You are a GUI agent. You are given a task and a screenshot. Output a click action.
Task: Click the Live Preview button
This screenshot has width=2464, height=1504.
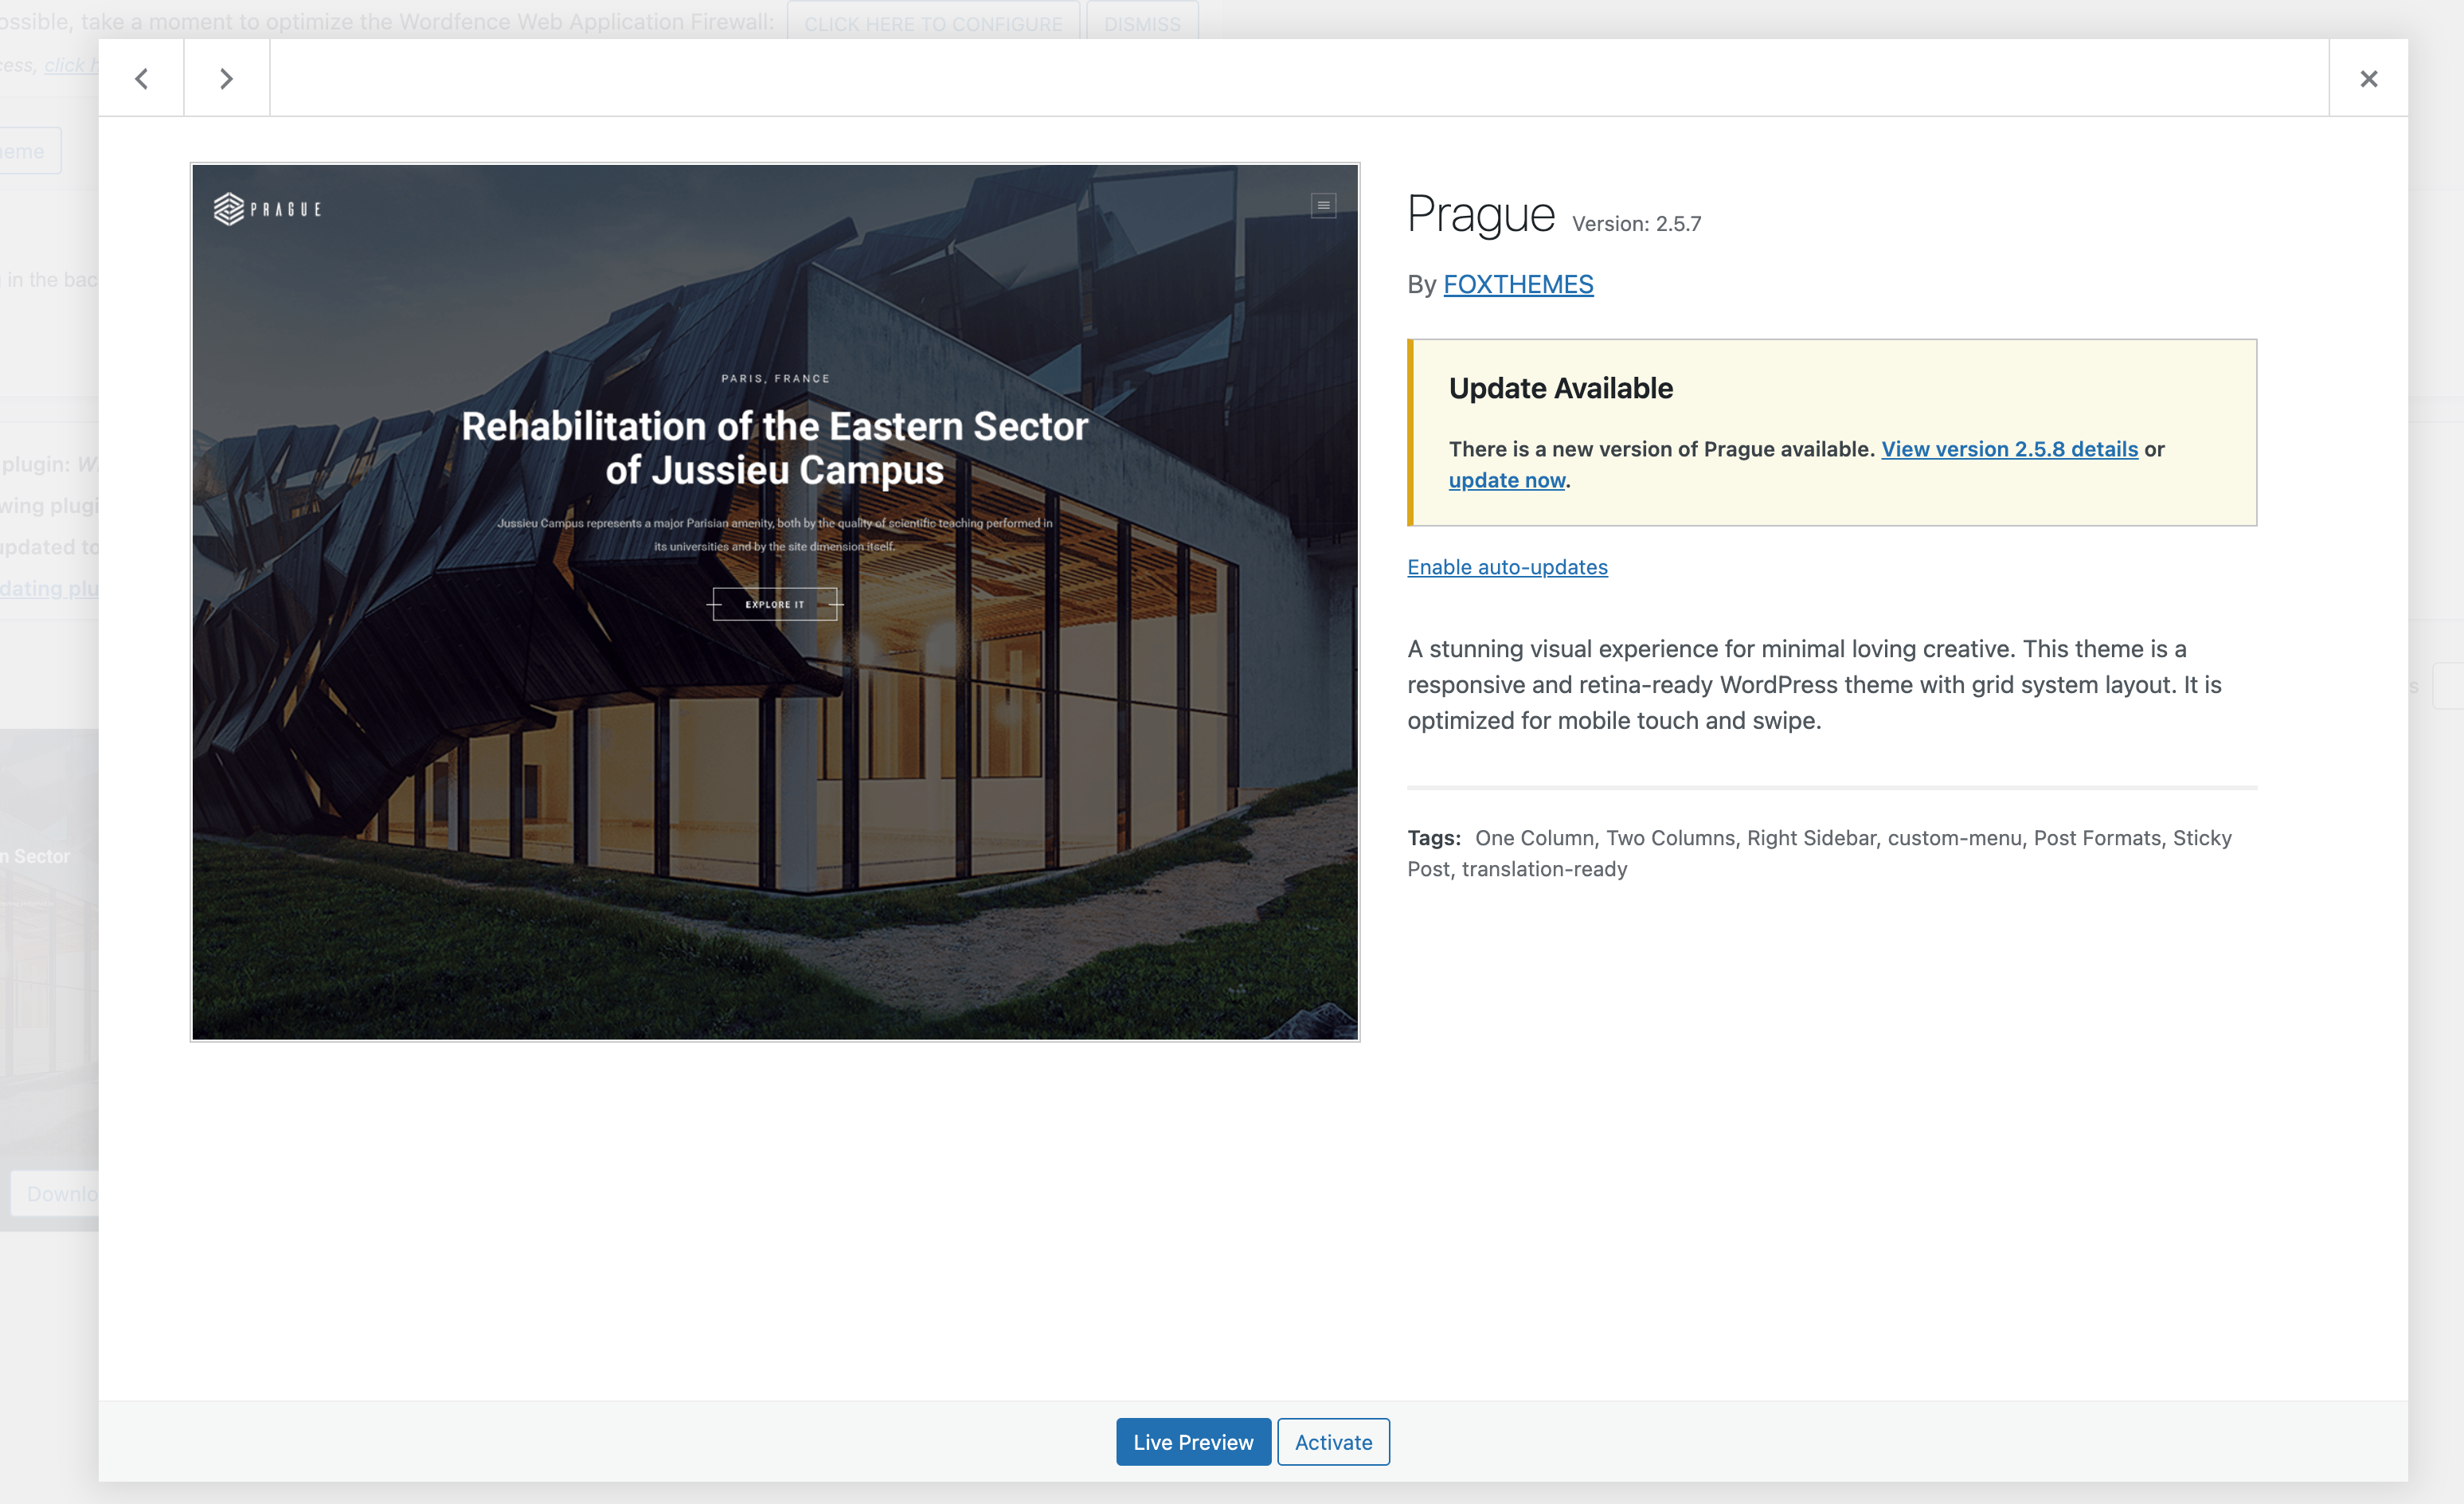pyautogui.click(x=1193, y=1442)
